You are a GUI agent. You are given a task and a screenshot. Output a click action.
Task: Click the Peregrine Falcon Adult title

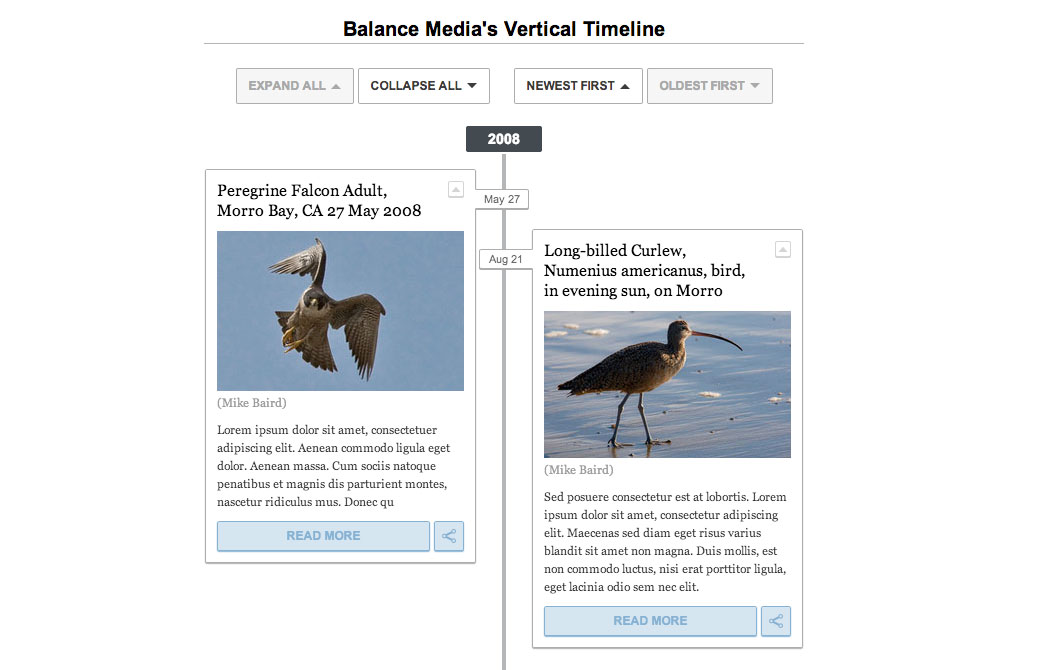[x=318, y=200]
